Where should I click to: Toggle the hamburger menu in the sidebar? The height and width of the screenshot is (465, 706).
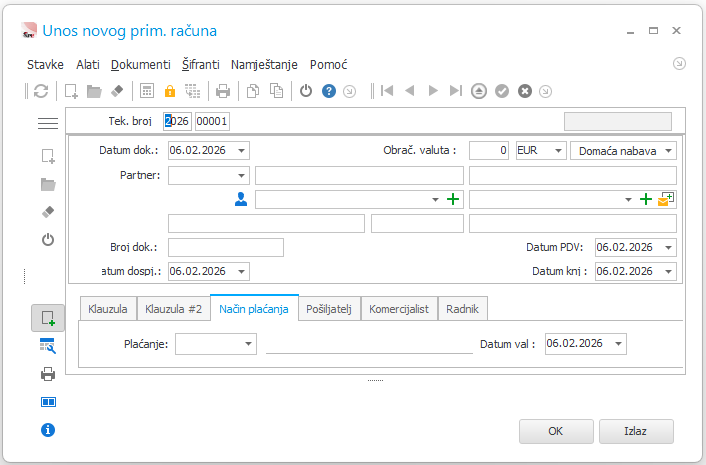tap(48, 123)
